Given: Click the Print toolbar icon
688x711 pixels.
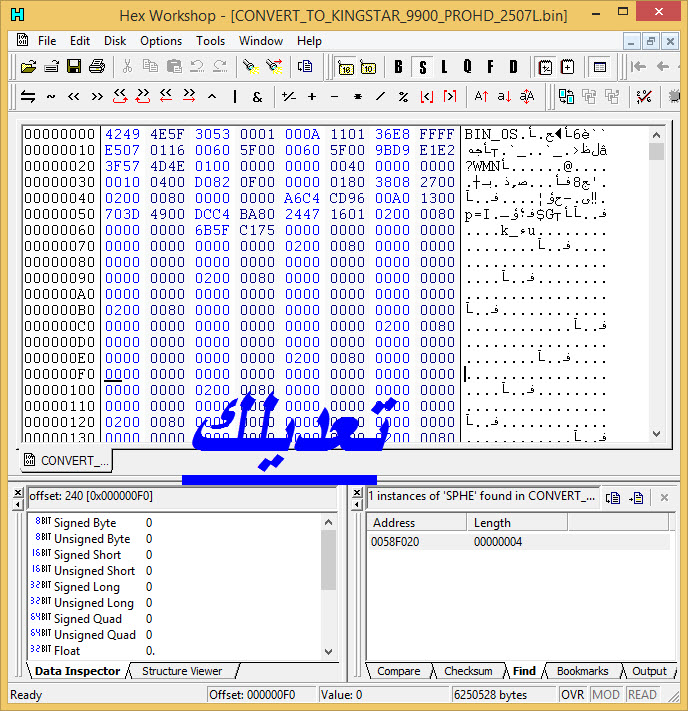Looking at the screenshot, I should coord(97,67).
